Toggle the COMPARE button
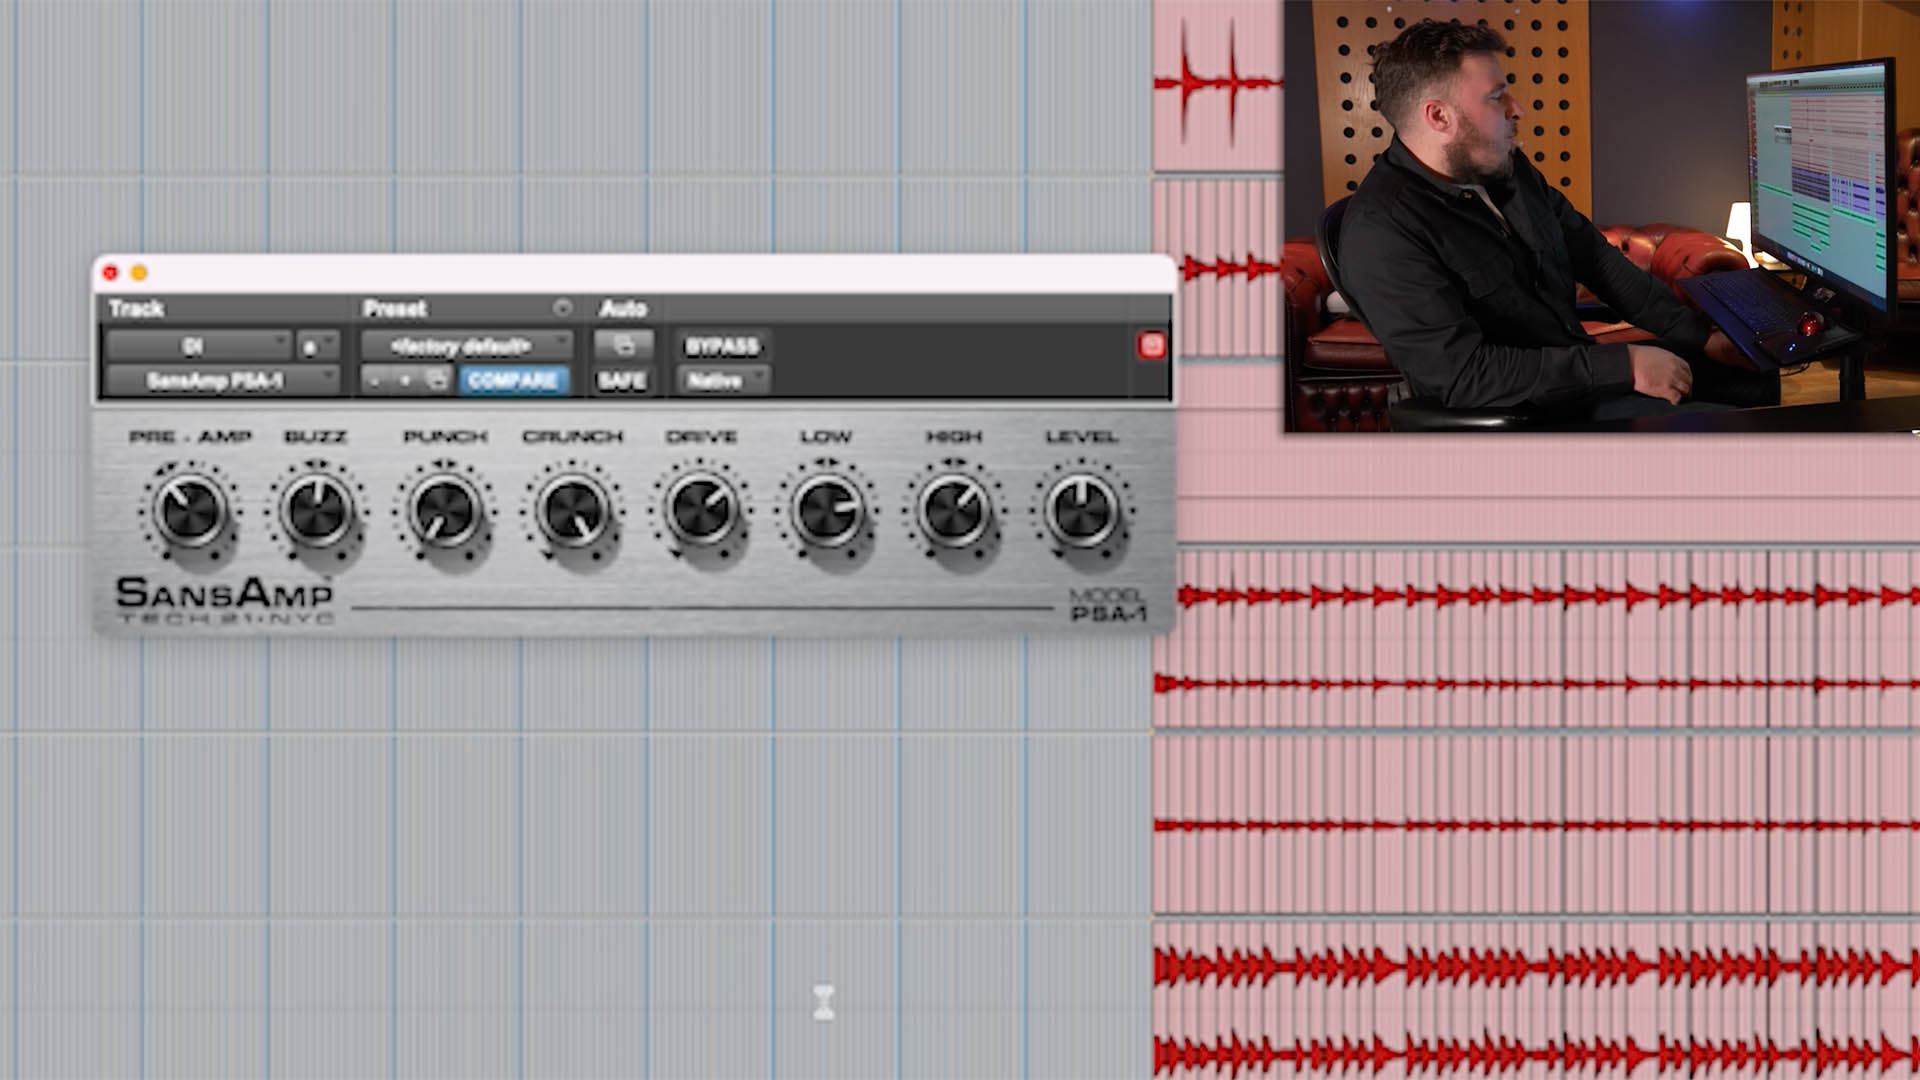This screenshot has height=1080, width=1920. [x=513, y=380]
